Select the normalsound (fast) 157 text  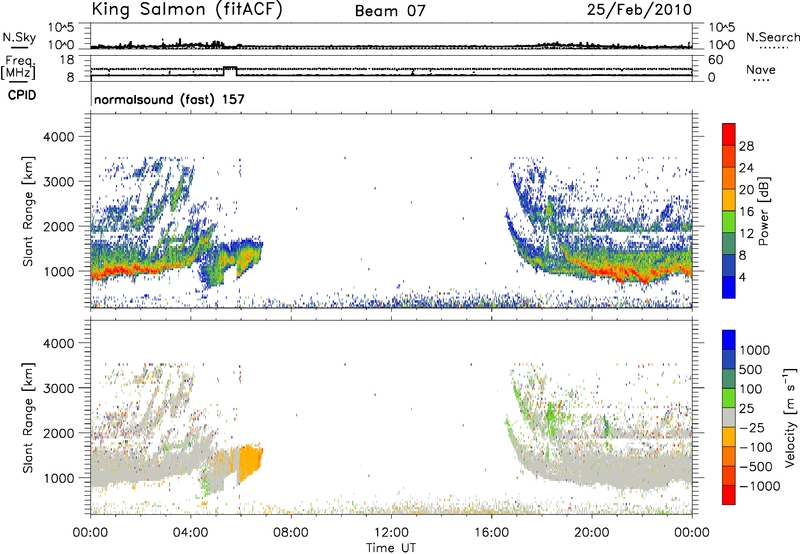click(x=169, y=99)
